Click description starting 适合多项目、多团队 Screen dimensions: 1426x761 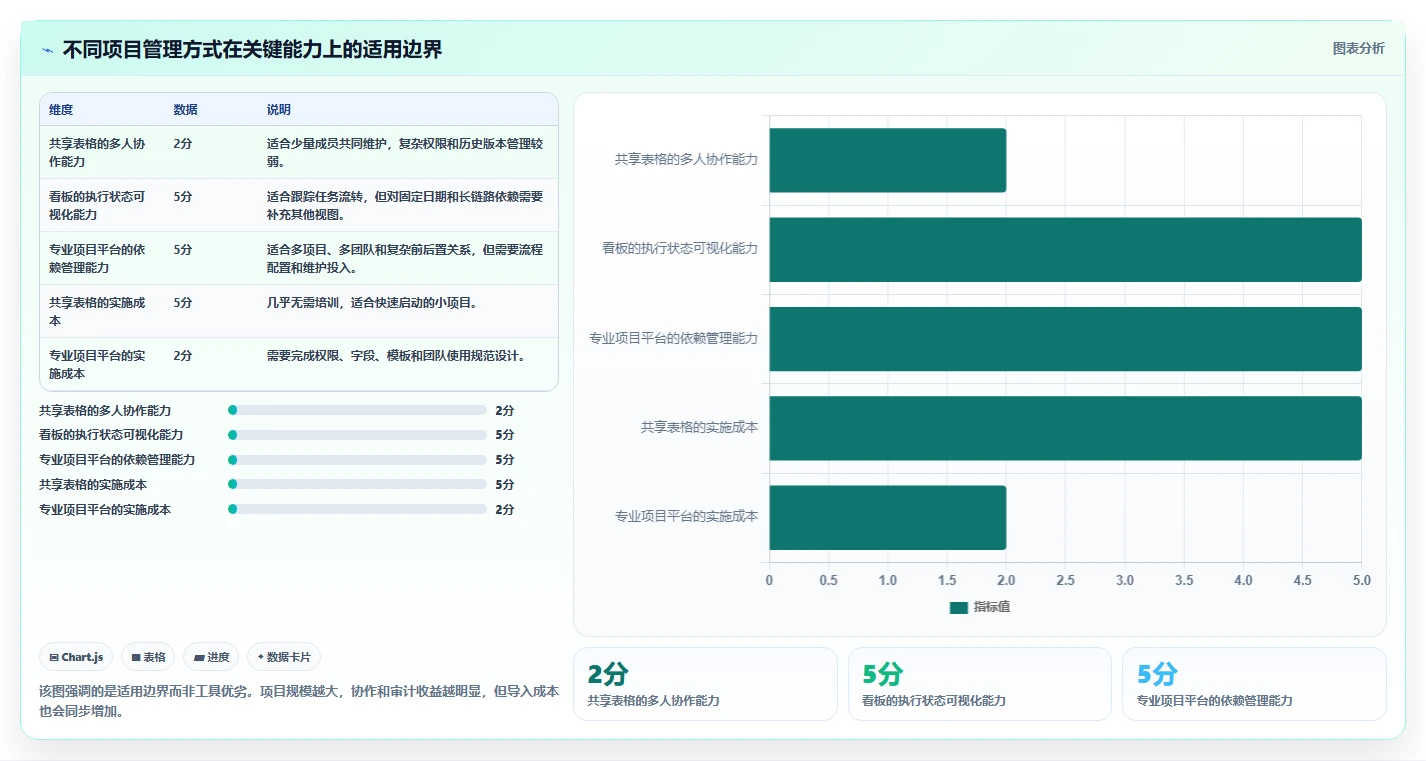click(405, 258)
